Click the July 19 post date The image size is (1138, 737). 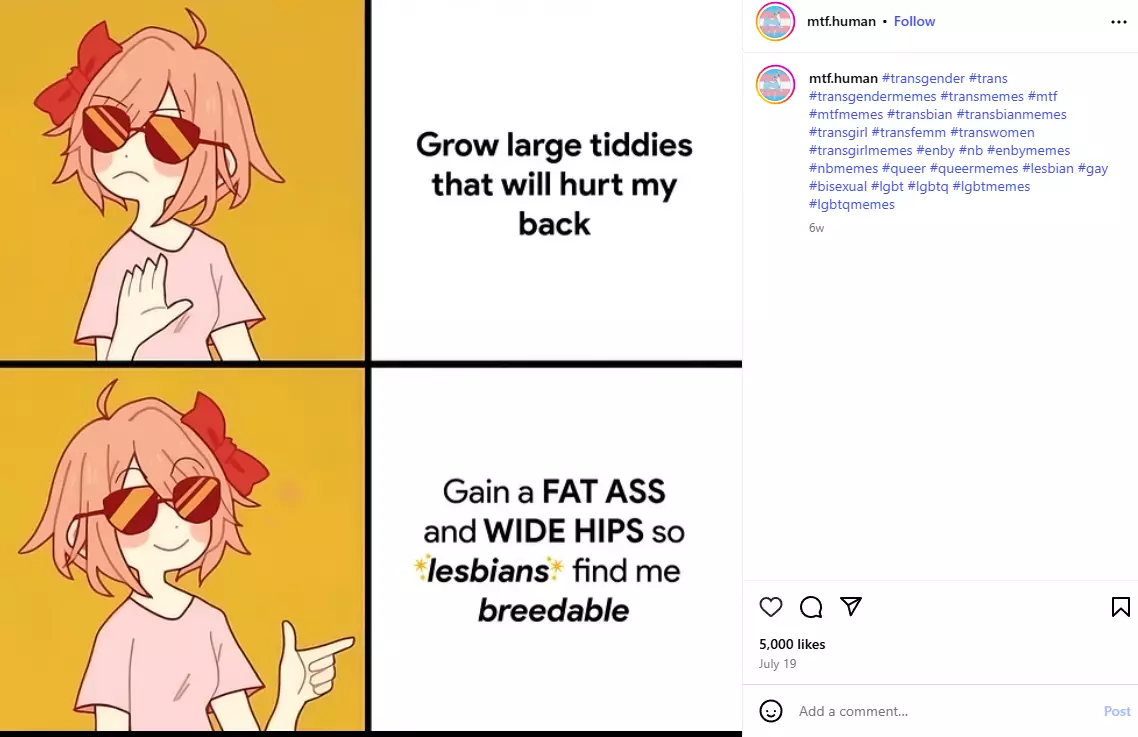point(777,664)
